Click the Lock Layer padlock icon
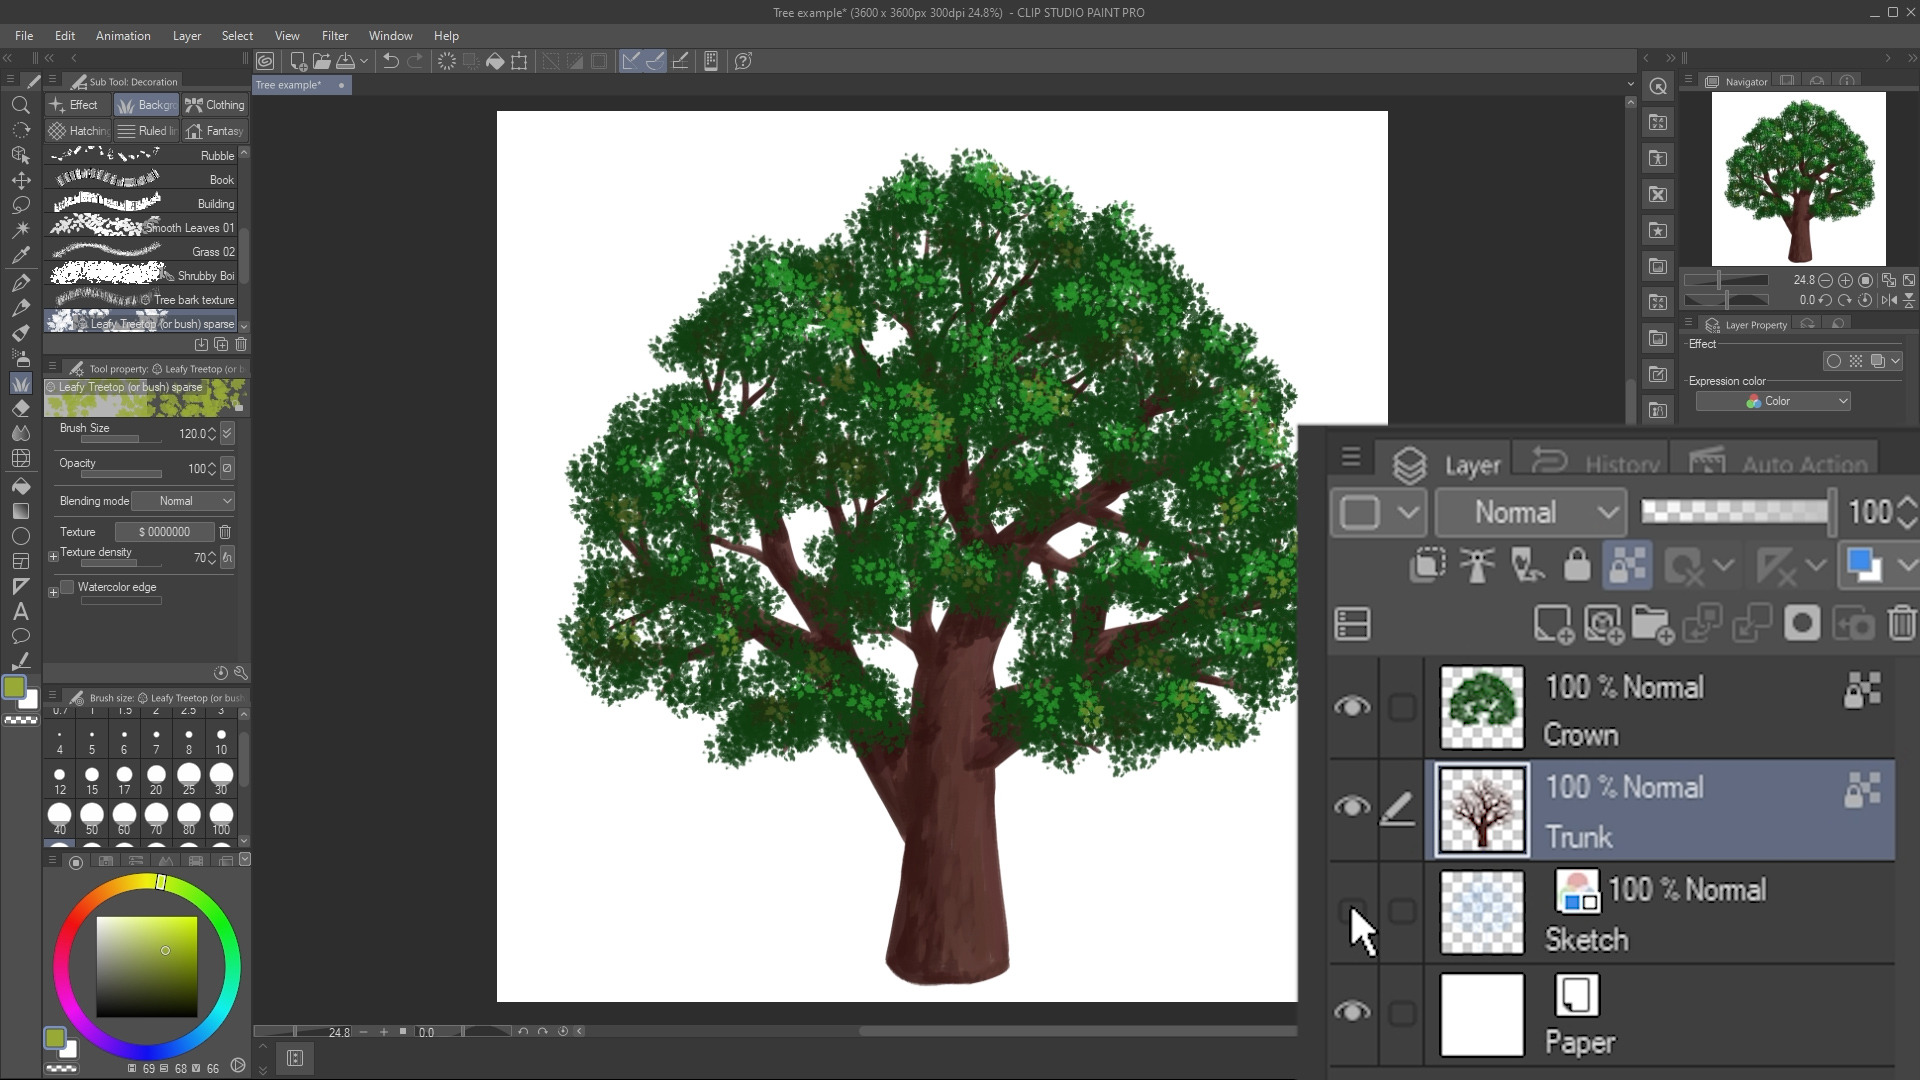 (1577, 566)
